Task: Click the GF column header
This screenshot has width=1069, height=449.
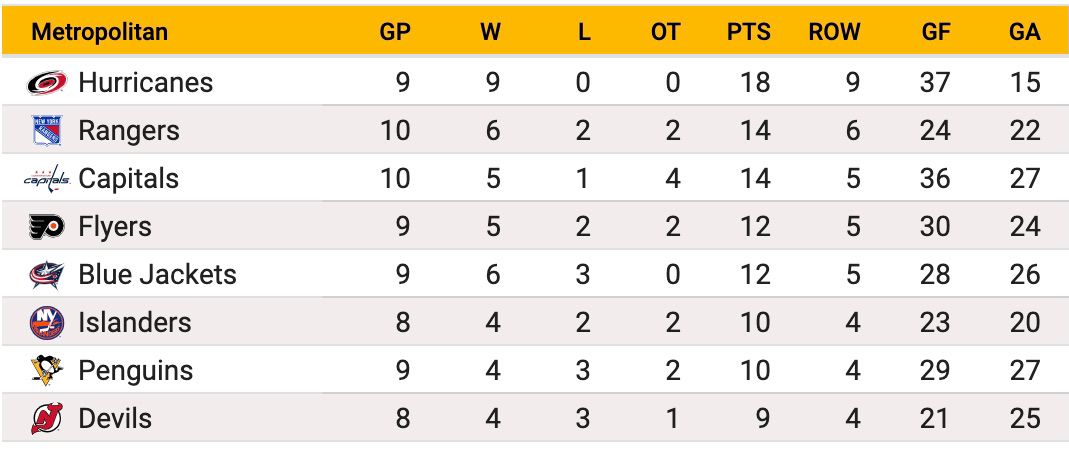Action: pos(935,31)
